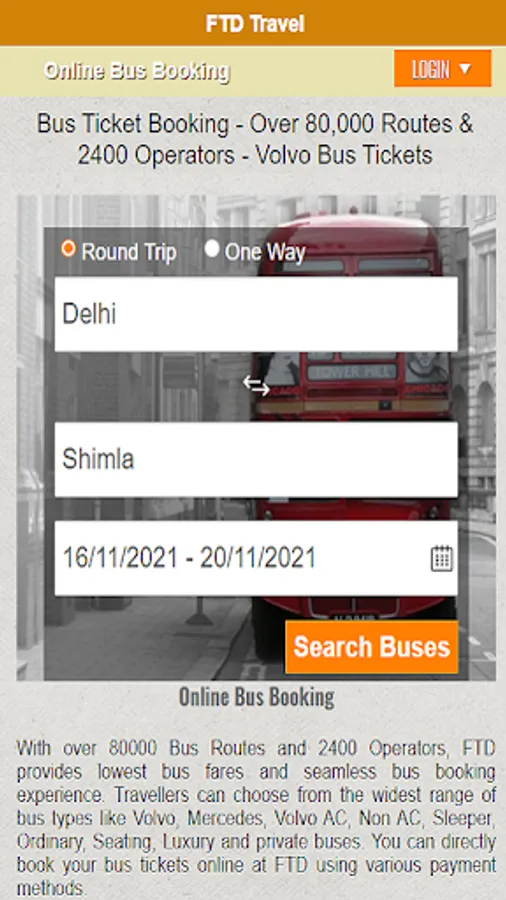Select the Round Trip radio button
The width and height of the screenshot is (506, 900).
(68, 249)
